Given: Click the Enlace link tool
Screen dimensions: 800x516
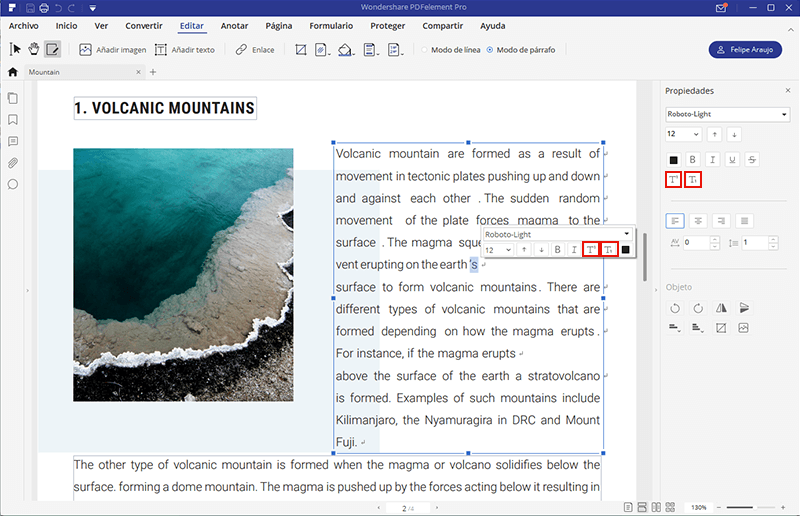Looking at the screenshot, I should 255,50.
